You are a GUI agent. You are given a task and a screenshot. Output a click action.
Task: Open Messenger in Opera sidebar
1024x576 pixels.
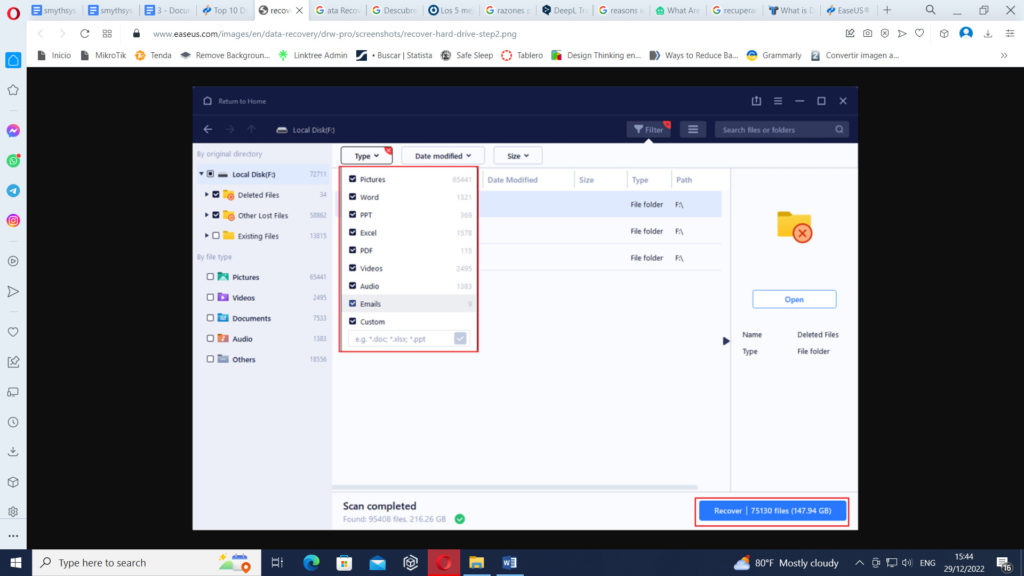[x=13, y=131]
